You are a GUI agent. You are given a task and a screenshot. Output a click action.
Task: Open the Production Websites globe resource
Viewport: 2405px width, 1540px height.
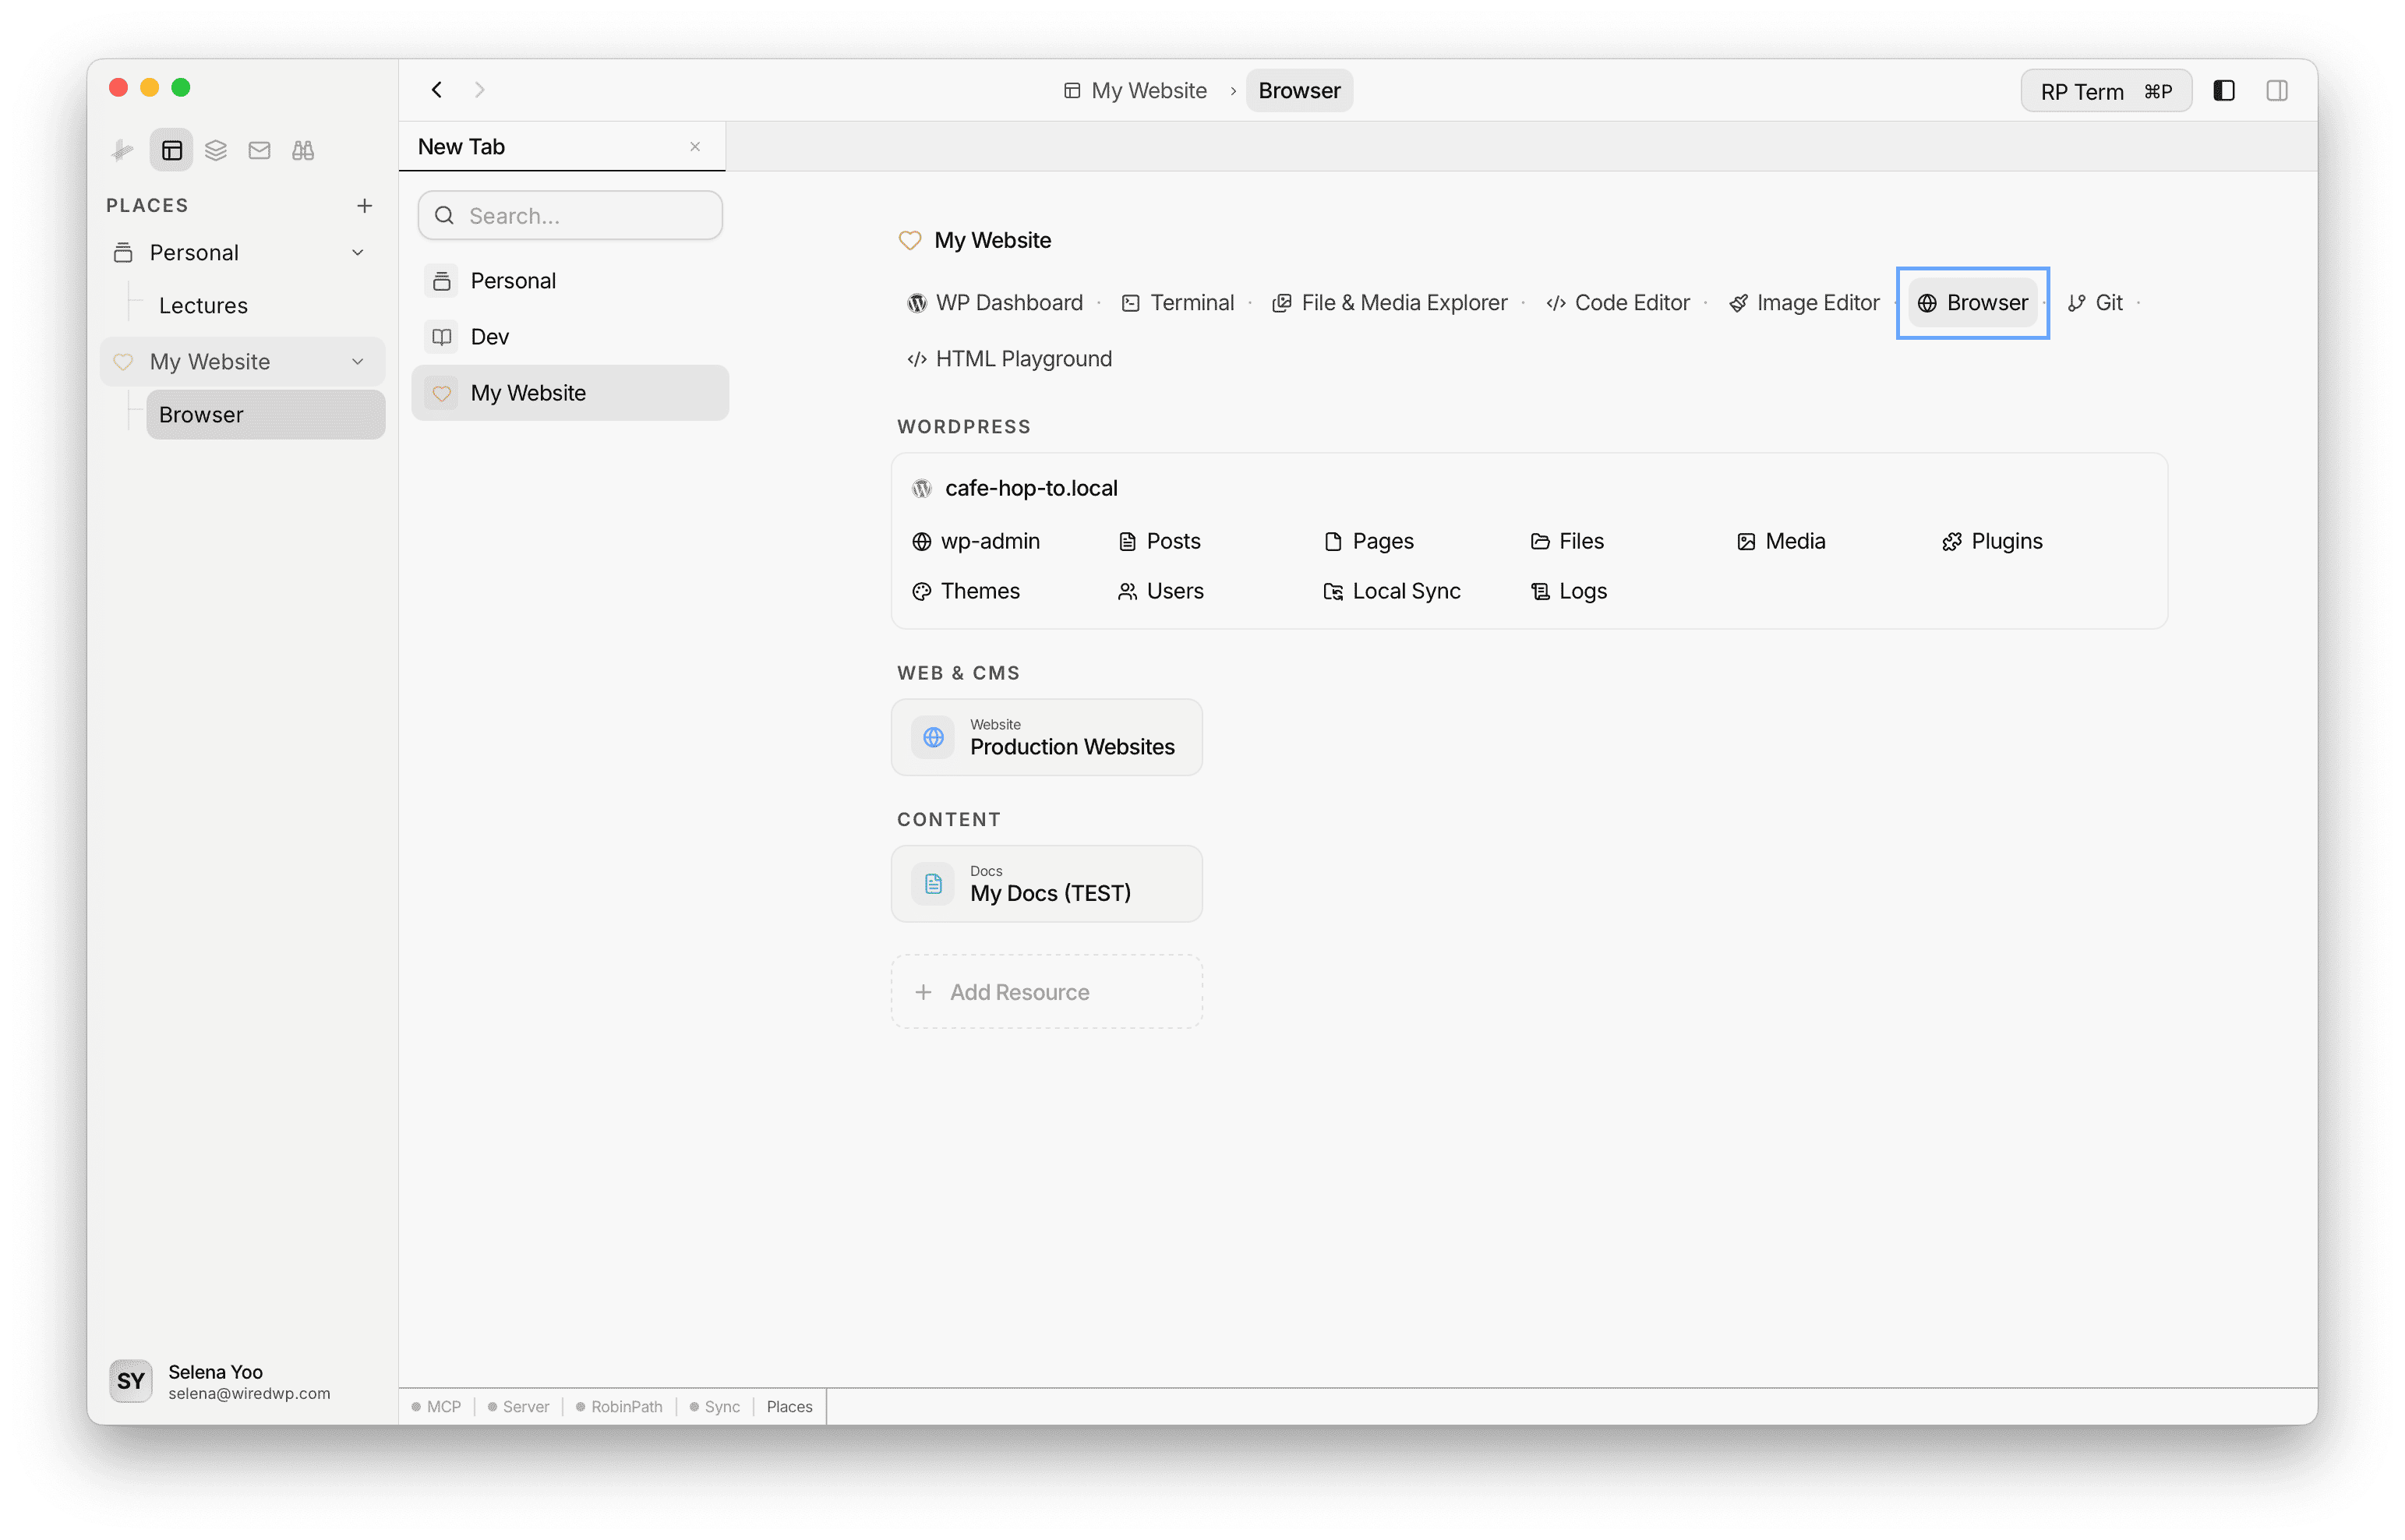(1046, 737)
